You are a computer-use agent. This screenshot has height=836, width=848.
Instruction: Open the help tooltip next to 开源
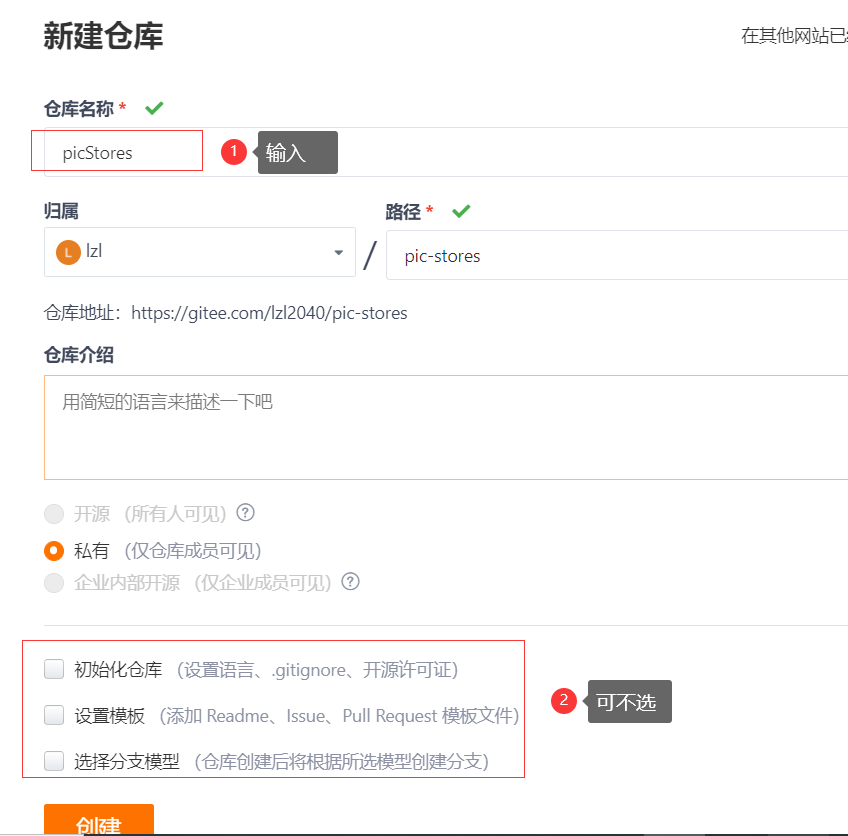(245, 513)
